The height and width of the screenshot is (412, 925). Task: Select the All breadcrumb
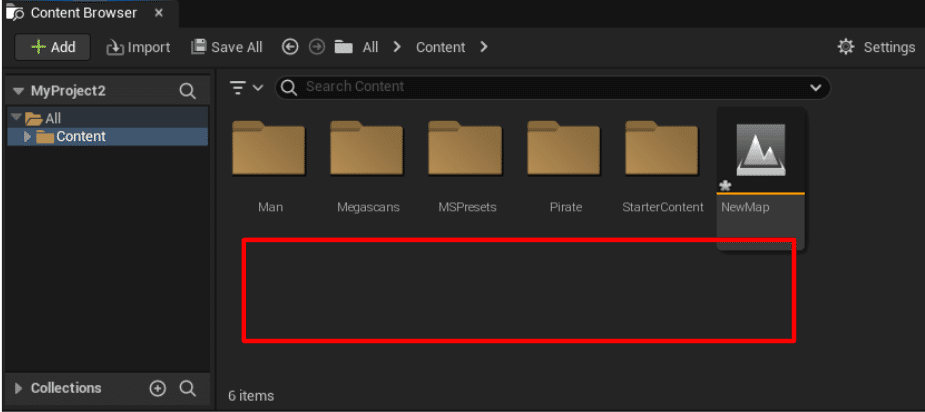pyautogui.click(x=370, y=47)
